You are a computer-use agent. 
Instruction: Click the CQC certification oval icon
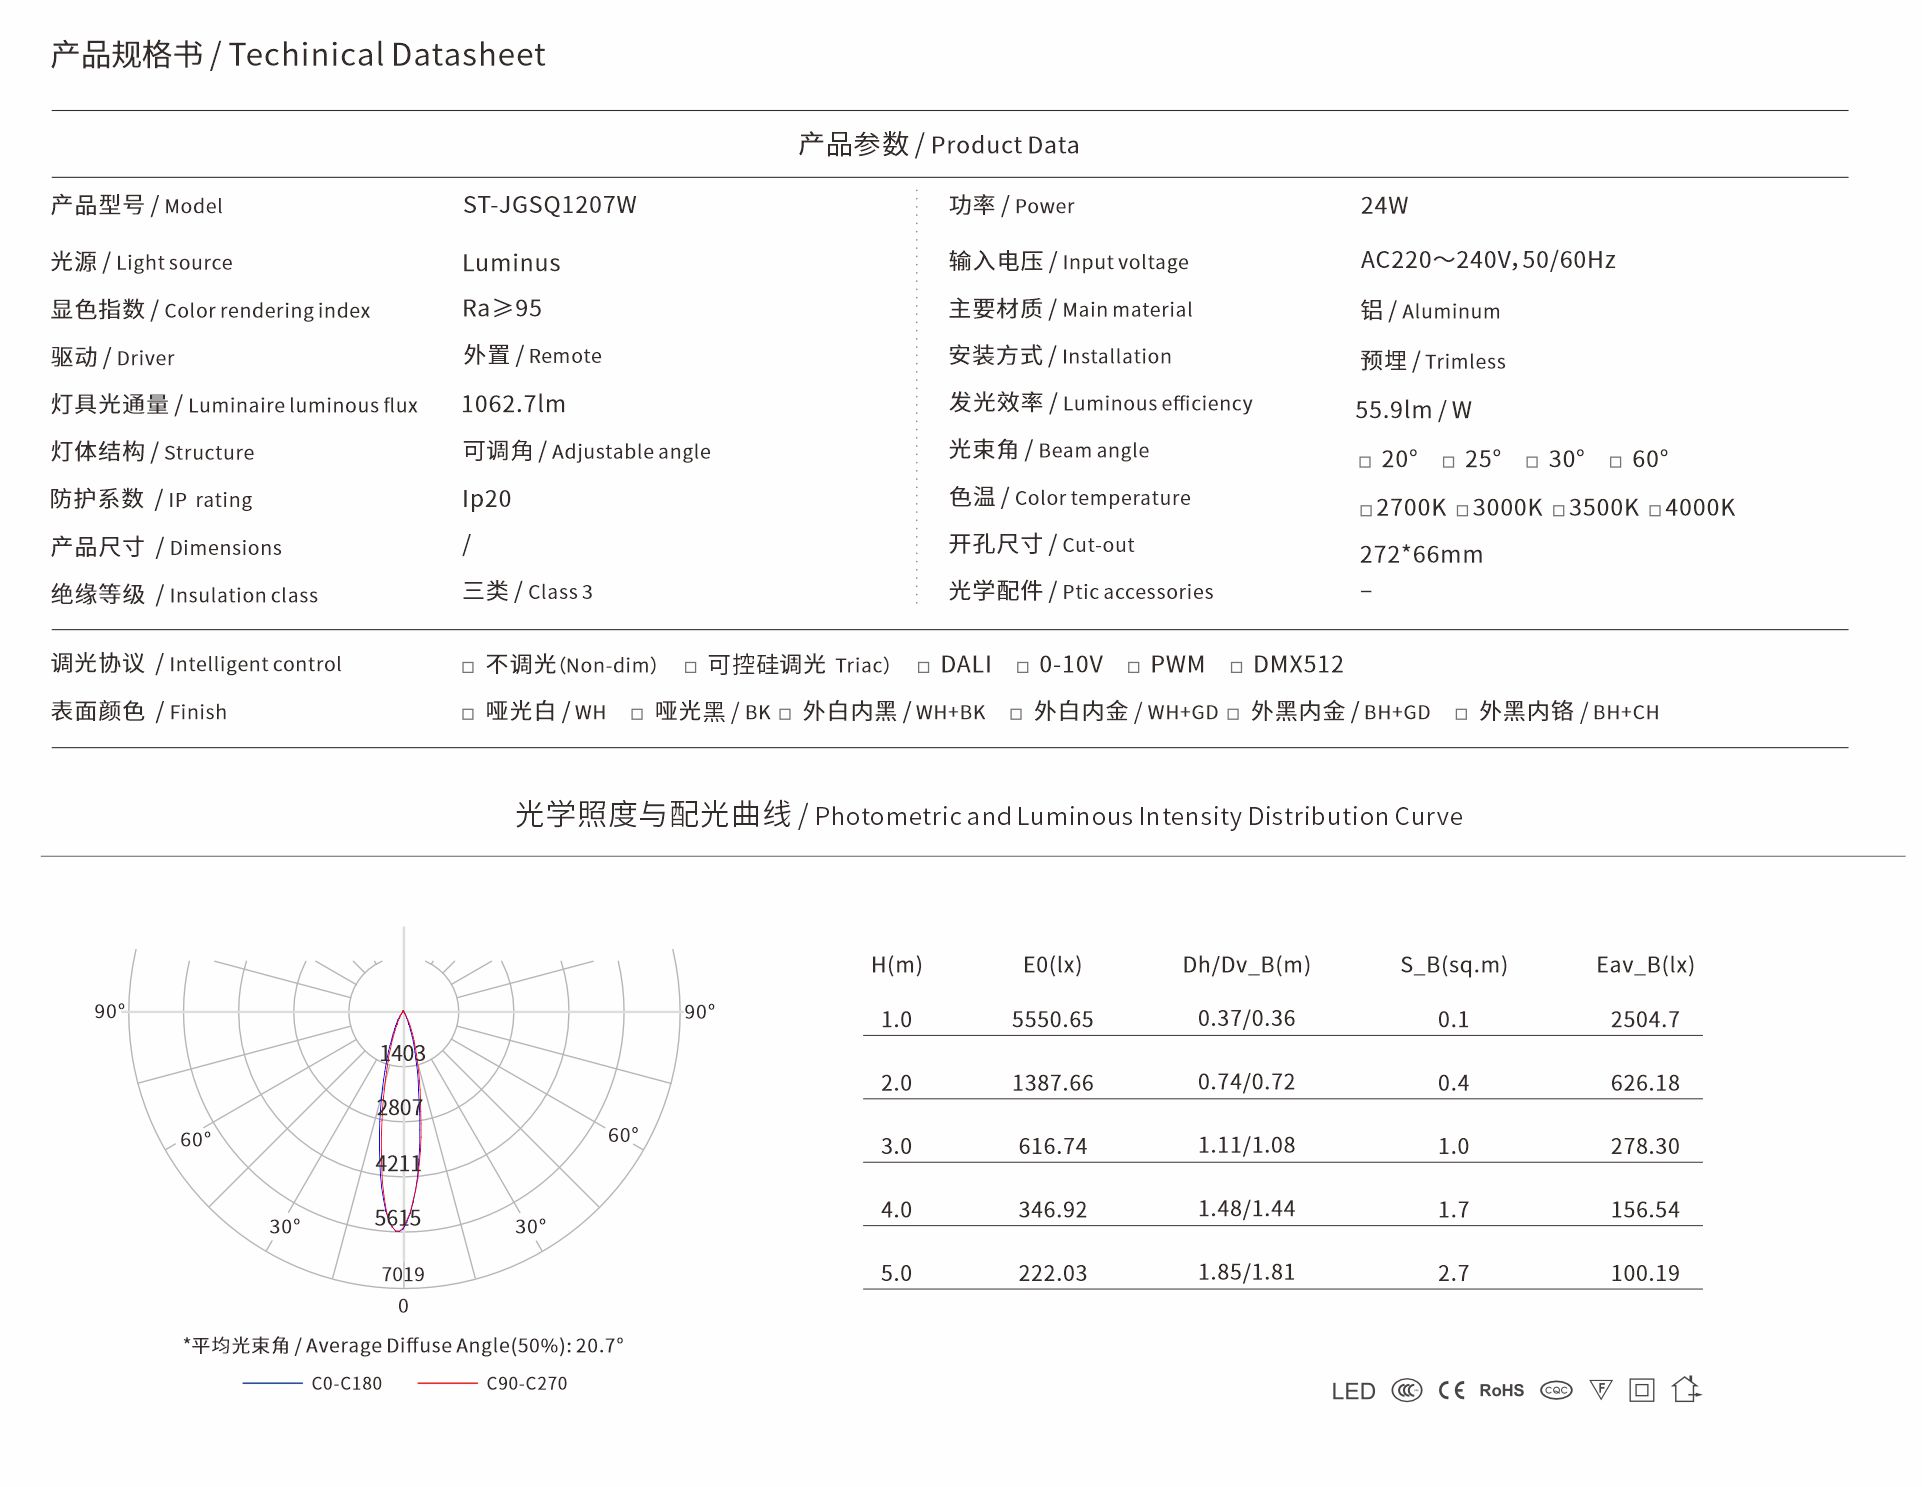pyautogui.click(x=1556, y=1391)
